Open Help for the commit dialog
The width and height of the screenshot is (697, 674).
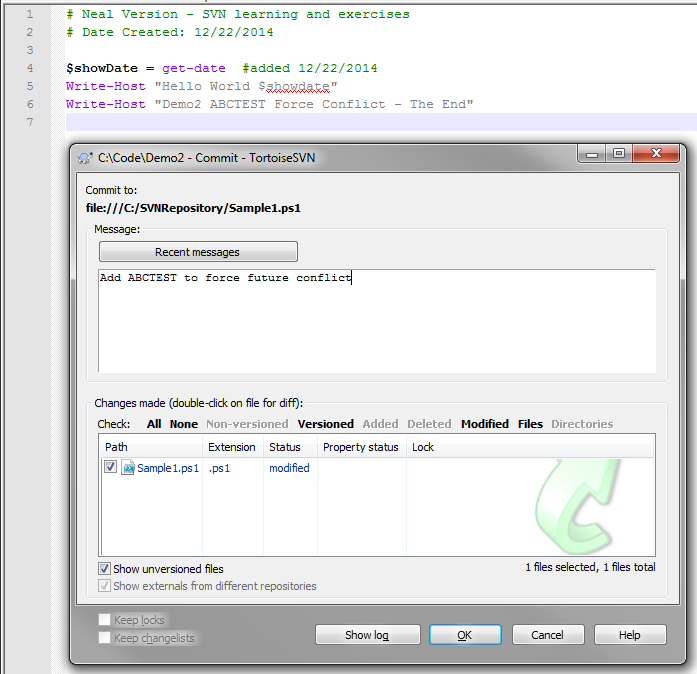[630, 635]
